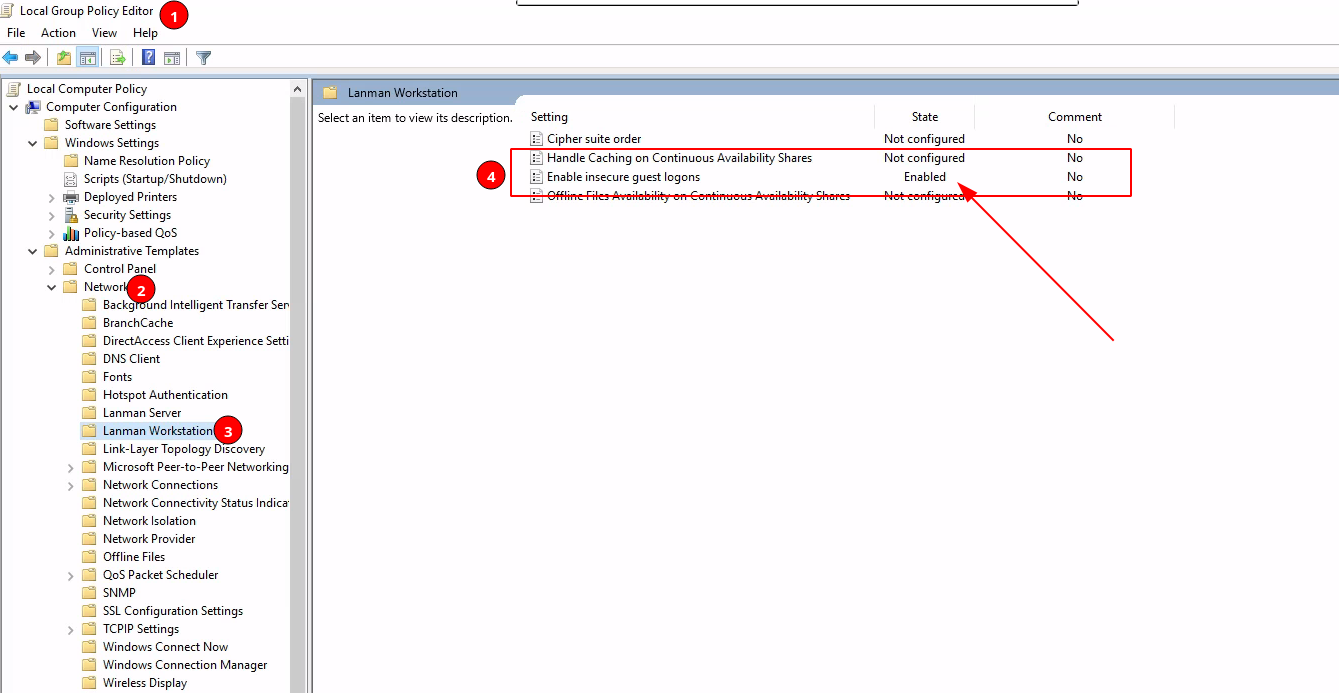Select SSL Configuration Settings folder
The image size is (1339, 693).
click(x=173, y=611)
